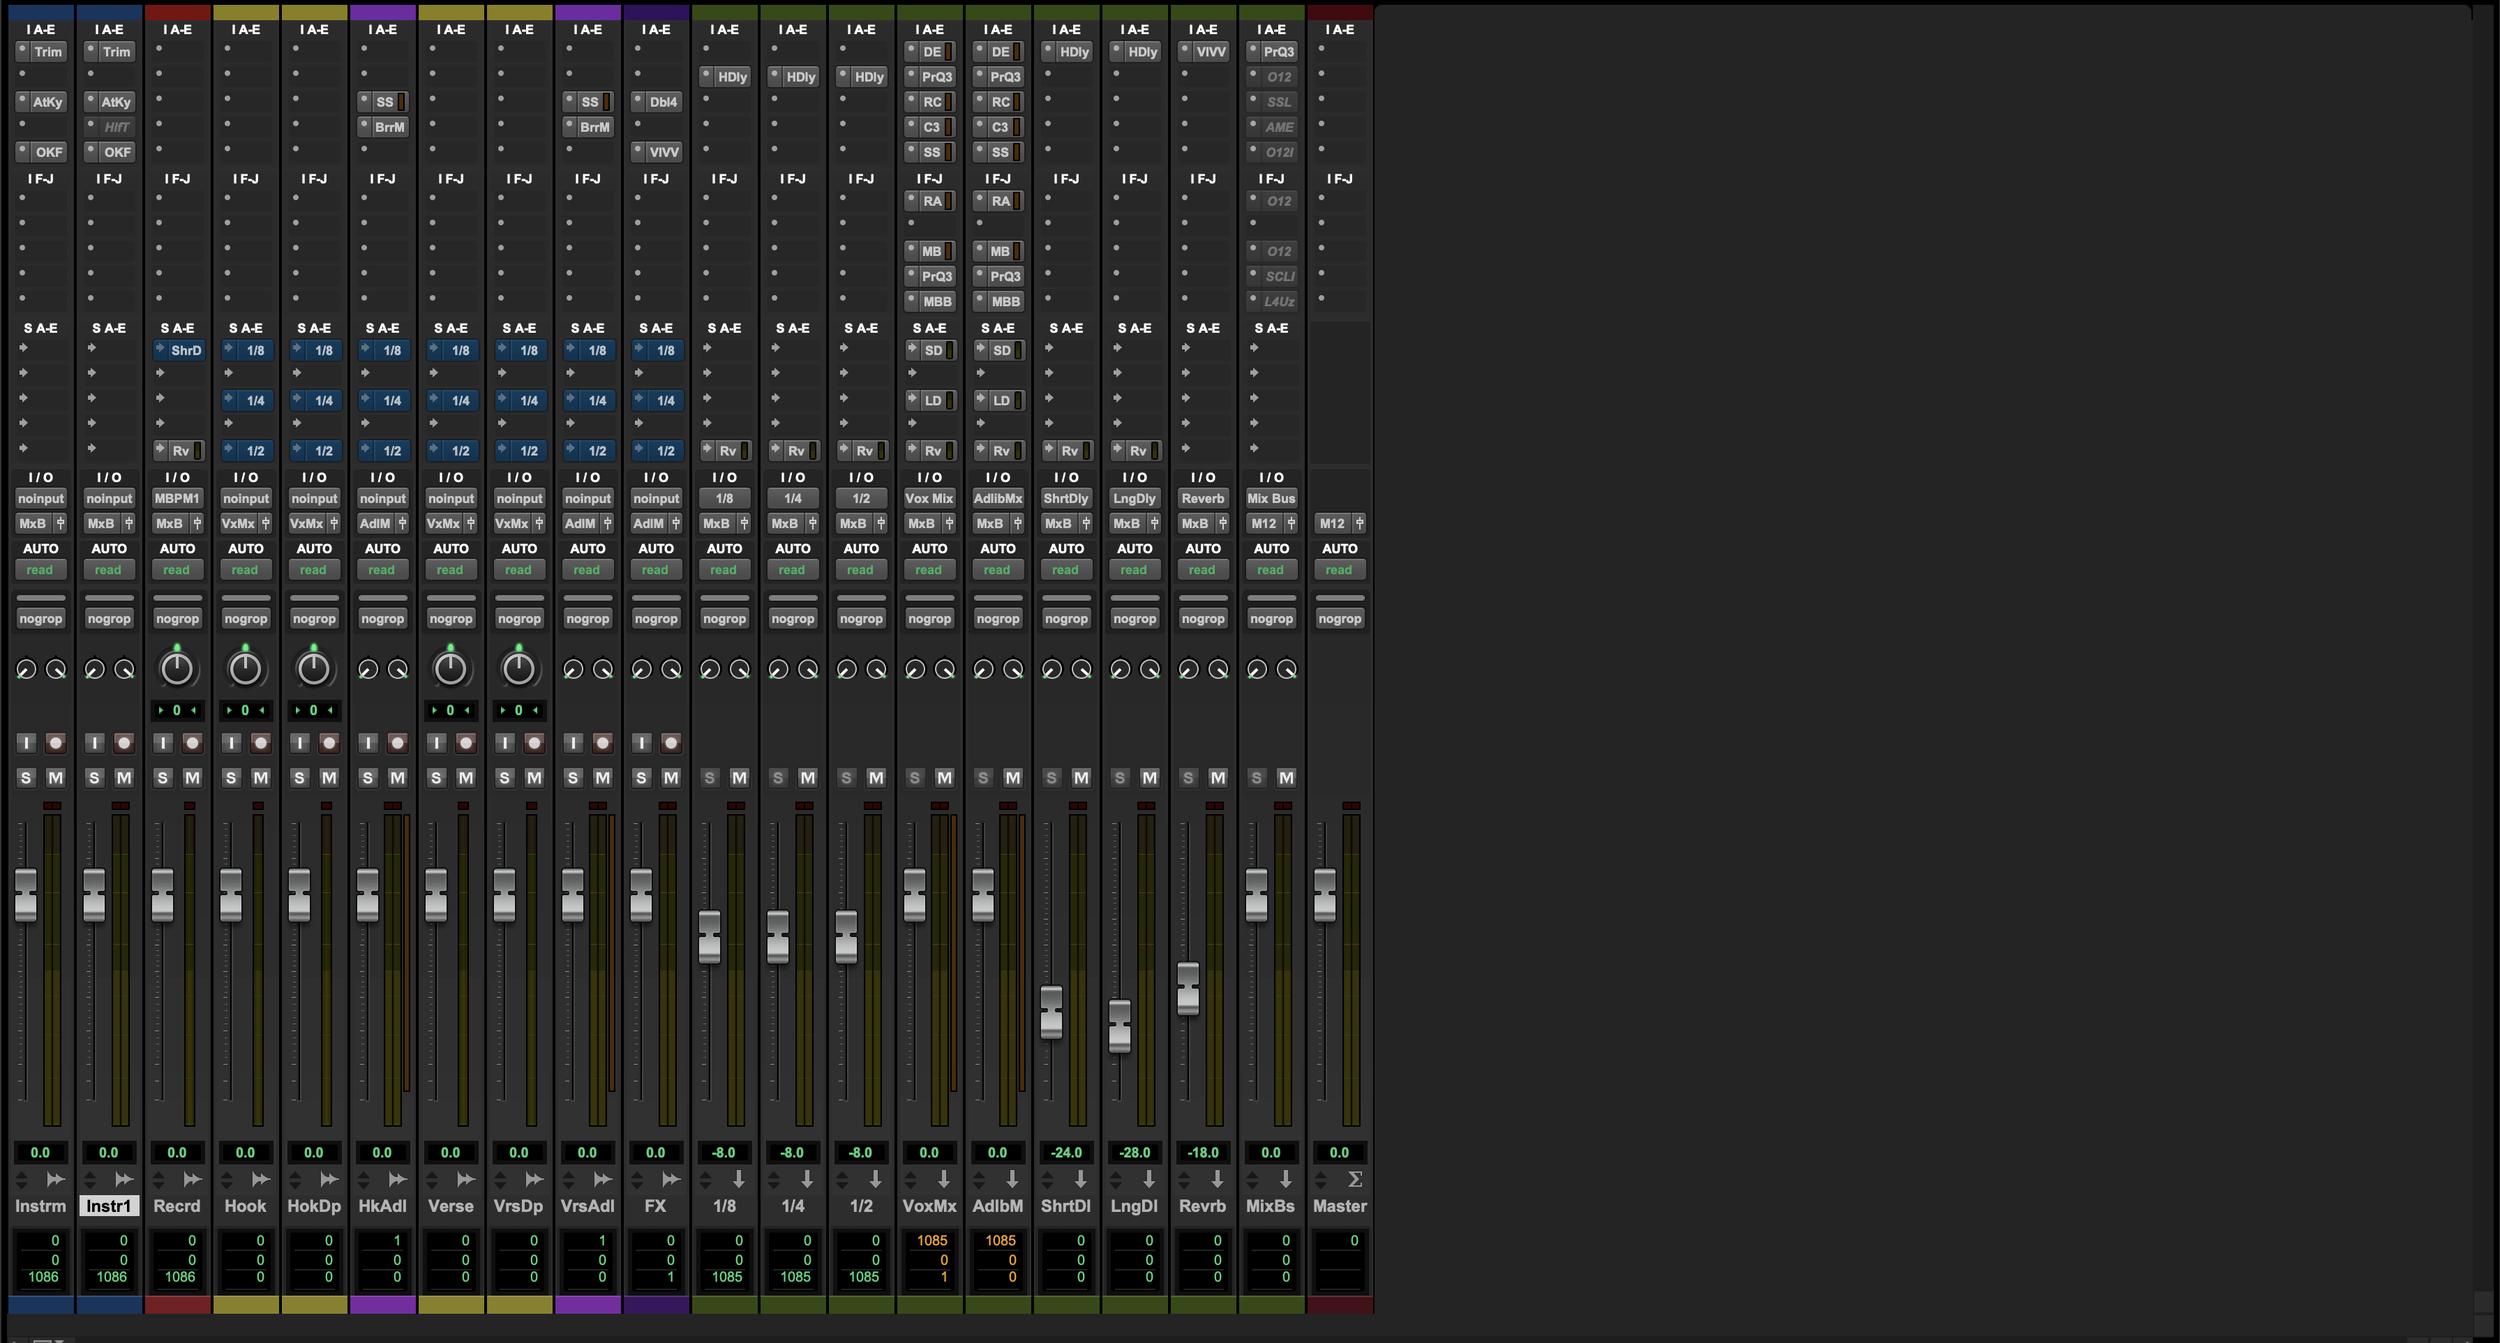Open the ShrD send on the Recrd channel
2500x1343 pixels.
181,349
